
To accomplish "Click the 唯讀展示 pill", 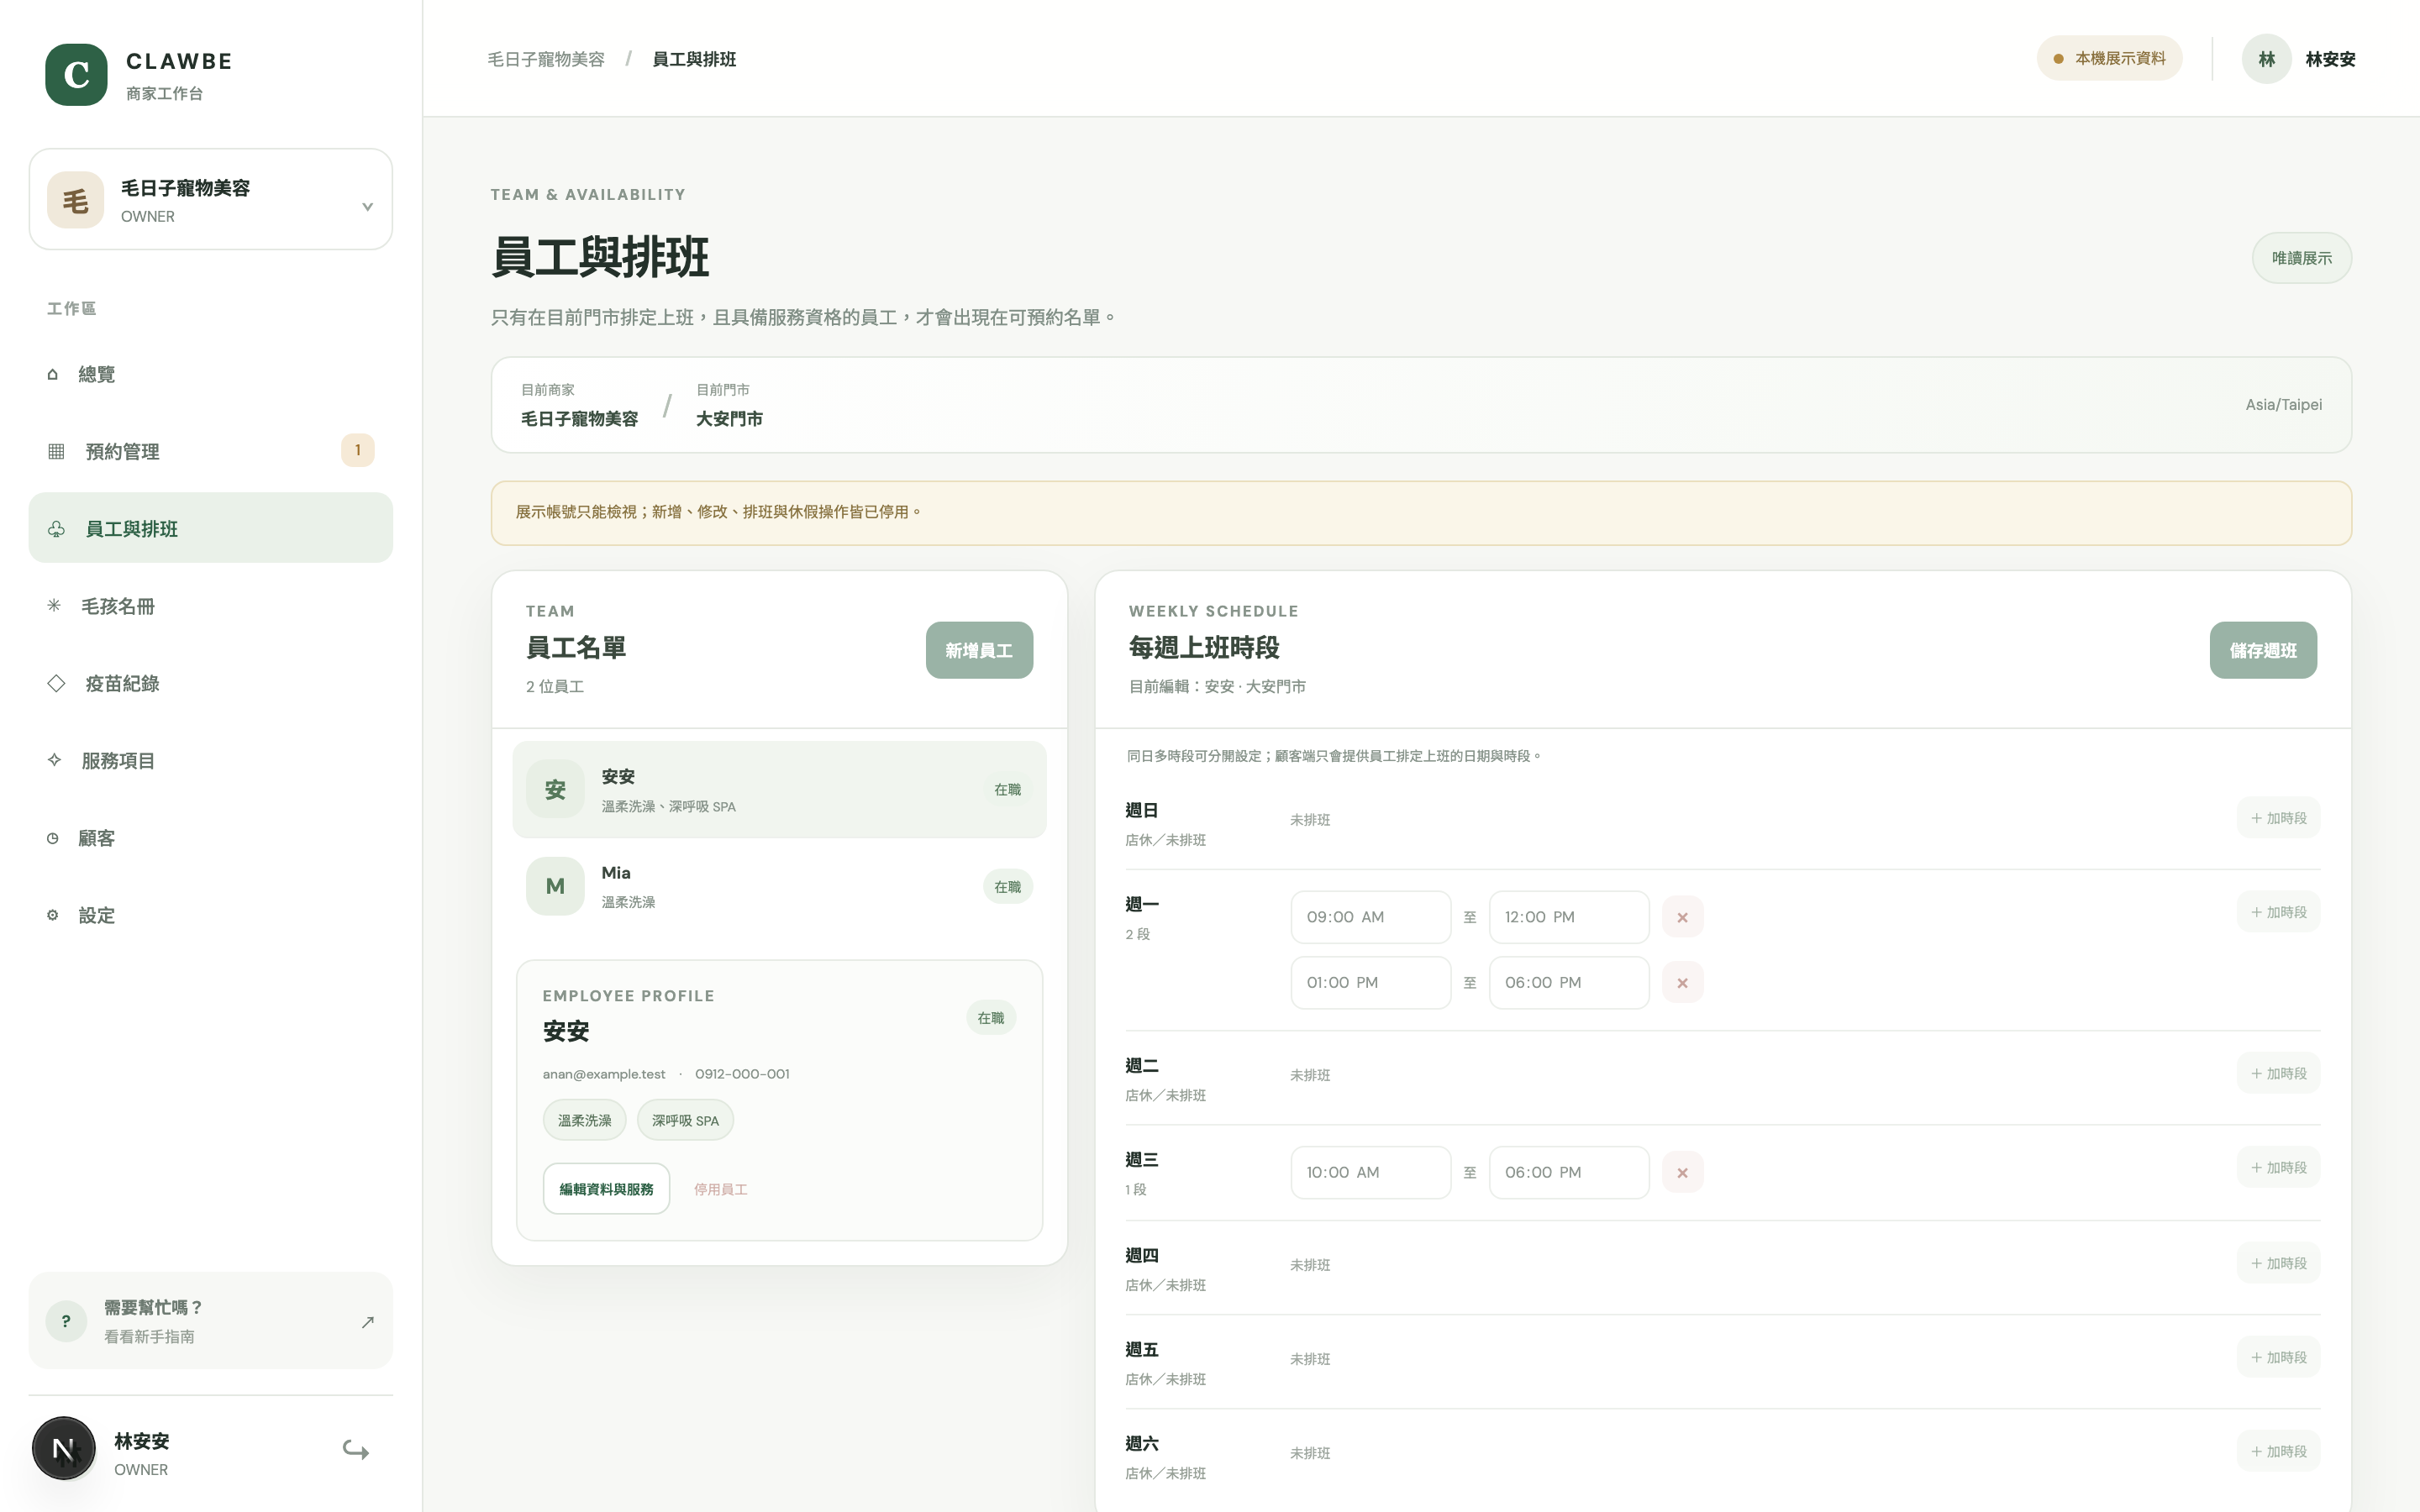I will point(2301,258).
